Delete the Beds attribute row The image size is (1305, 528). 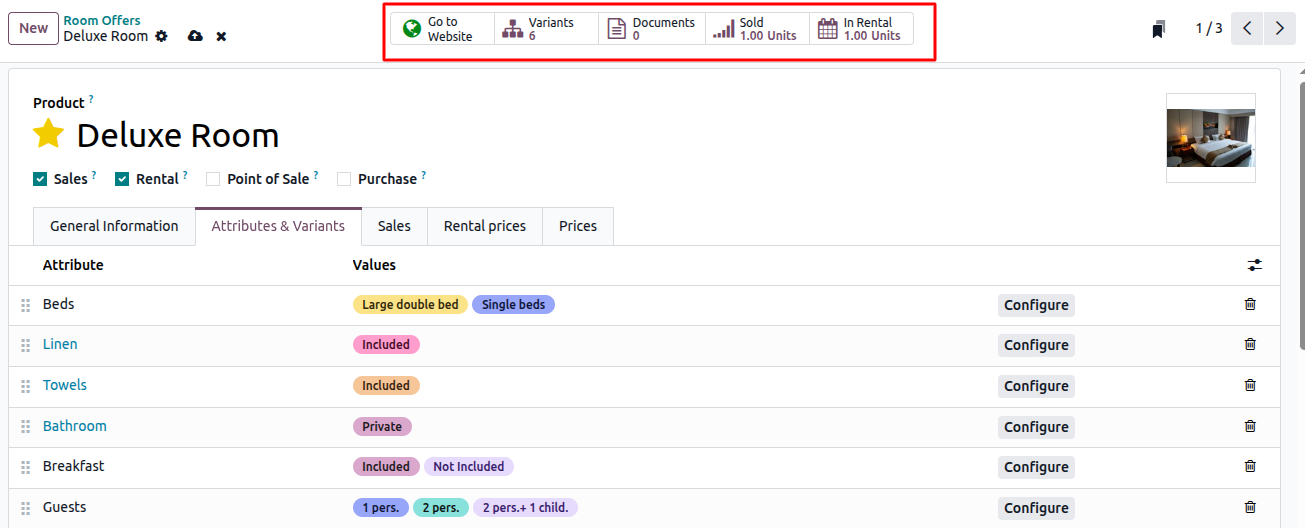point(1250,304)
